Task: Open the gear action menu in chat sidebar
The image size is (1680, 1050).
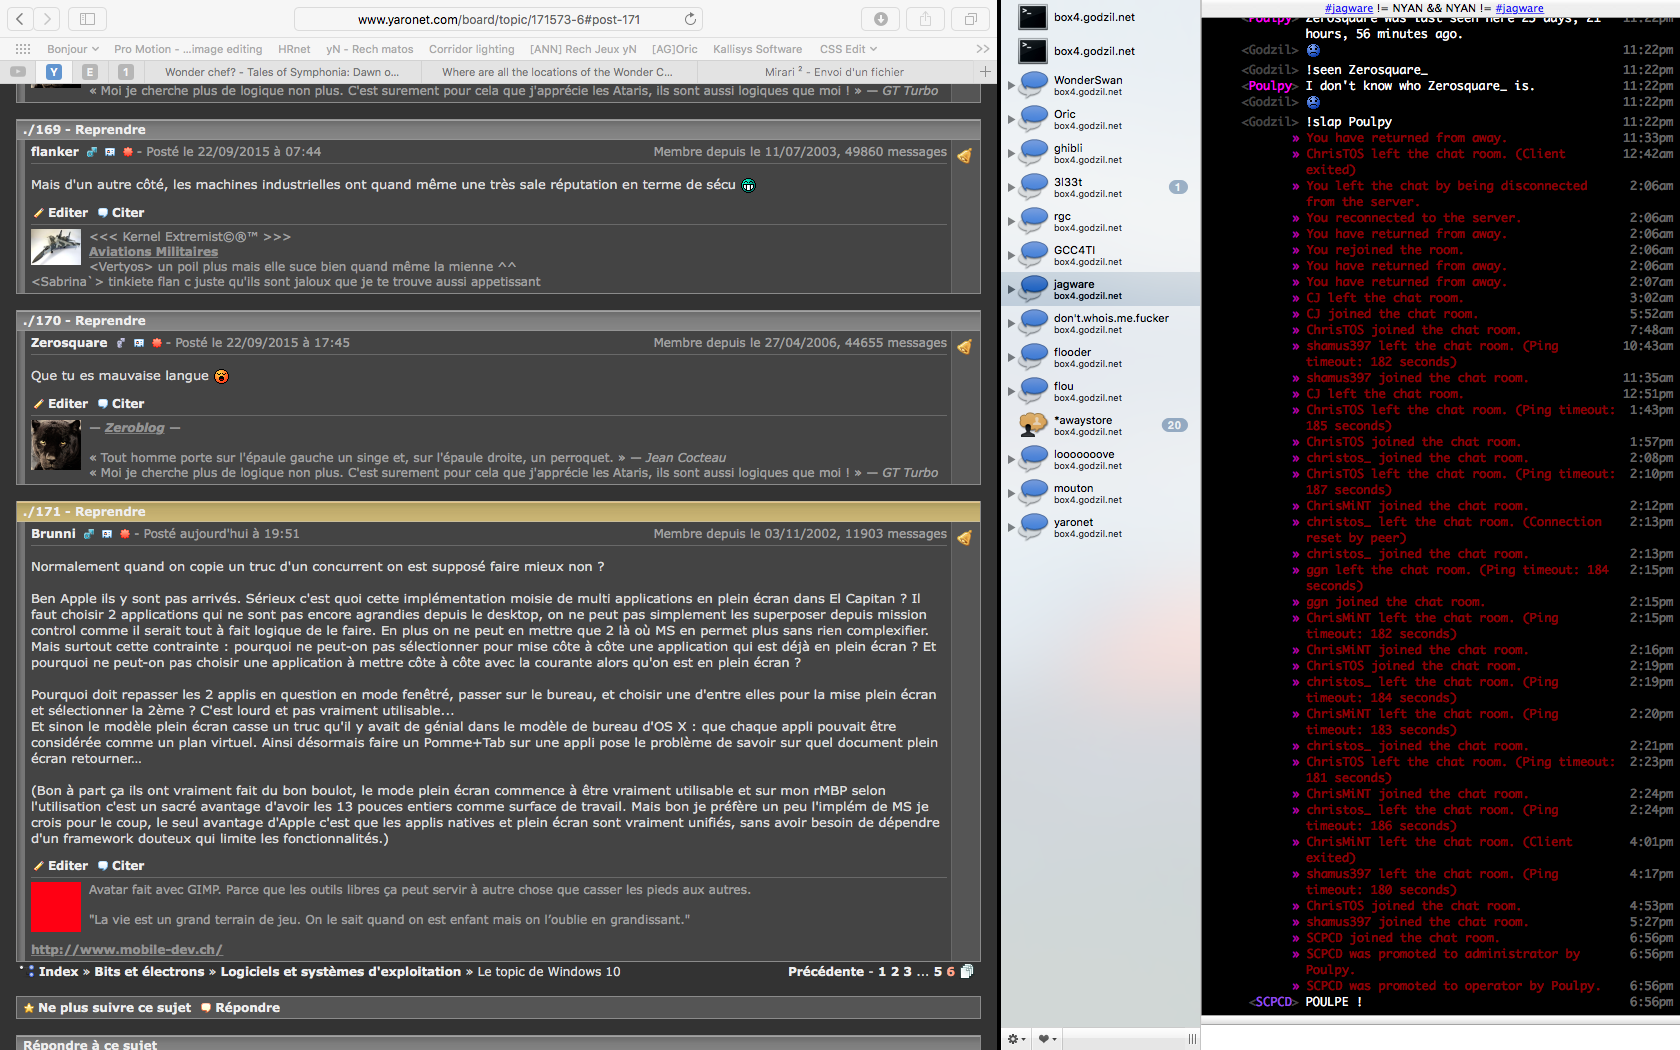Action: (x=1016, y=1039)
